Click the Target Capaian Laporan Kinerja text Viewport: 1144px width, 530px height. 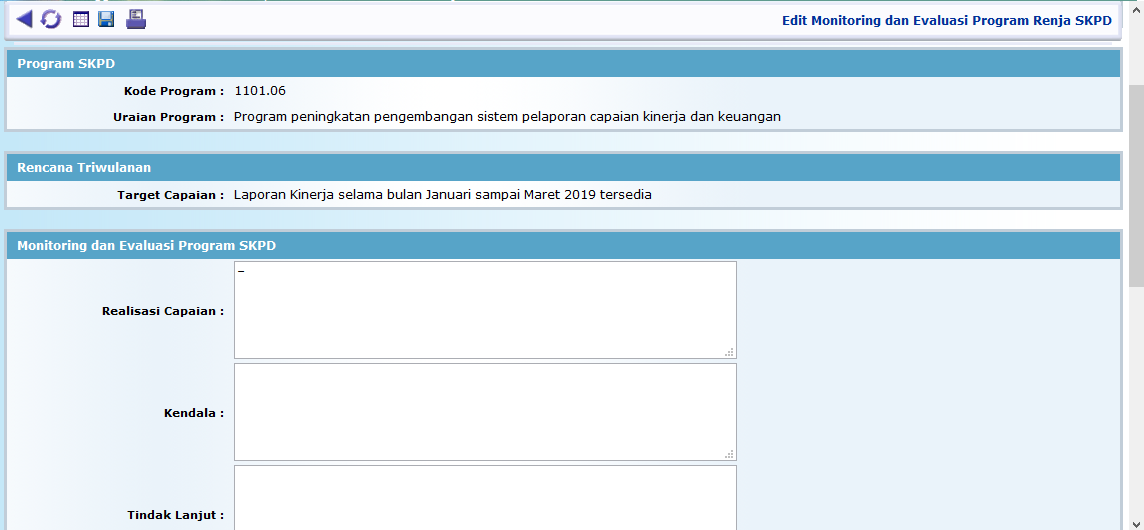coord(442,195)
